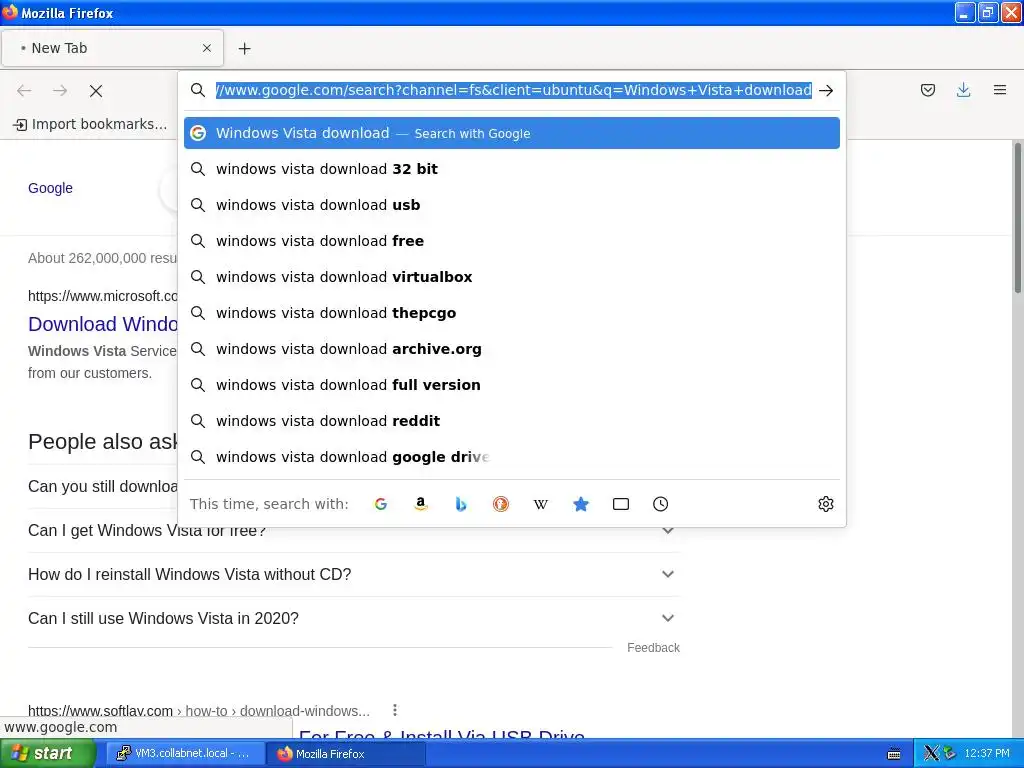1024x768 pixels.
Task: Click the selected URL in address bar
Action: [x=514, y=90]
